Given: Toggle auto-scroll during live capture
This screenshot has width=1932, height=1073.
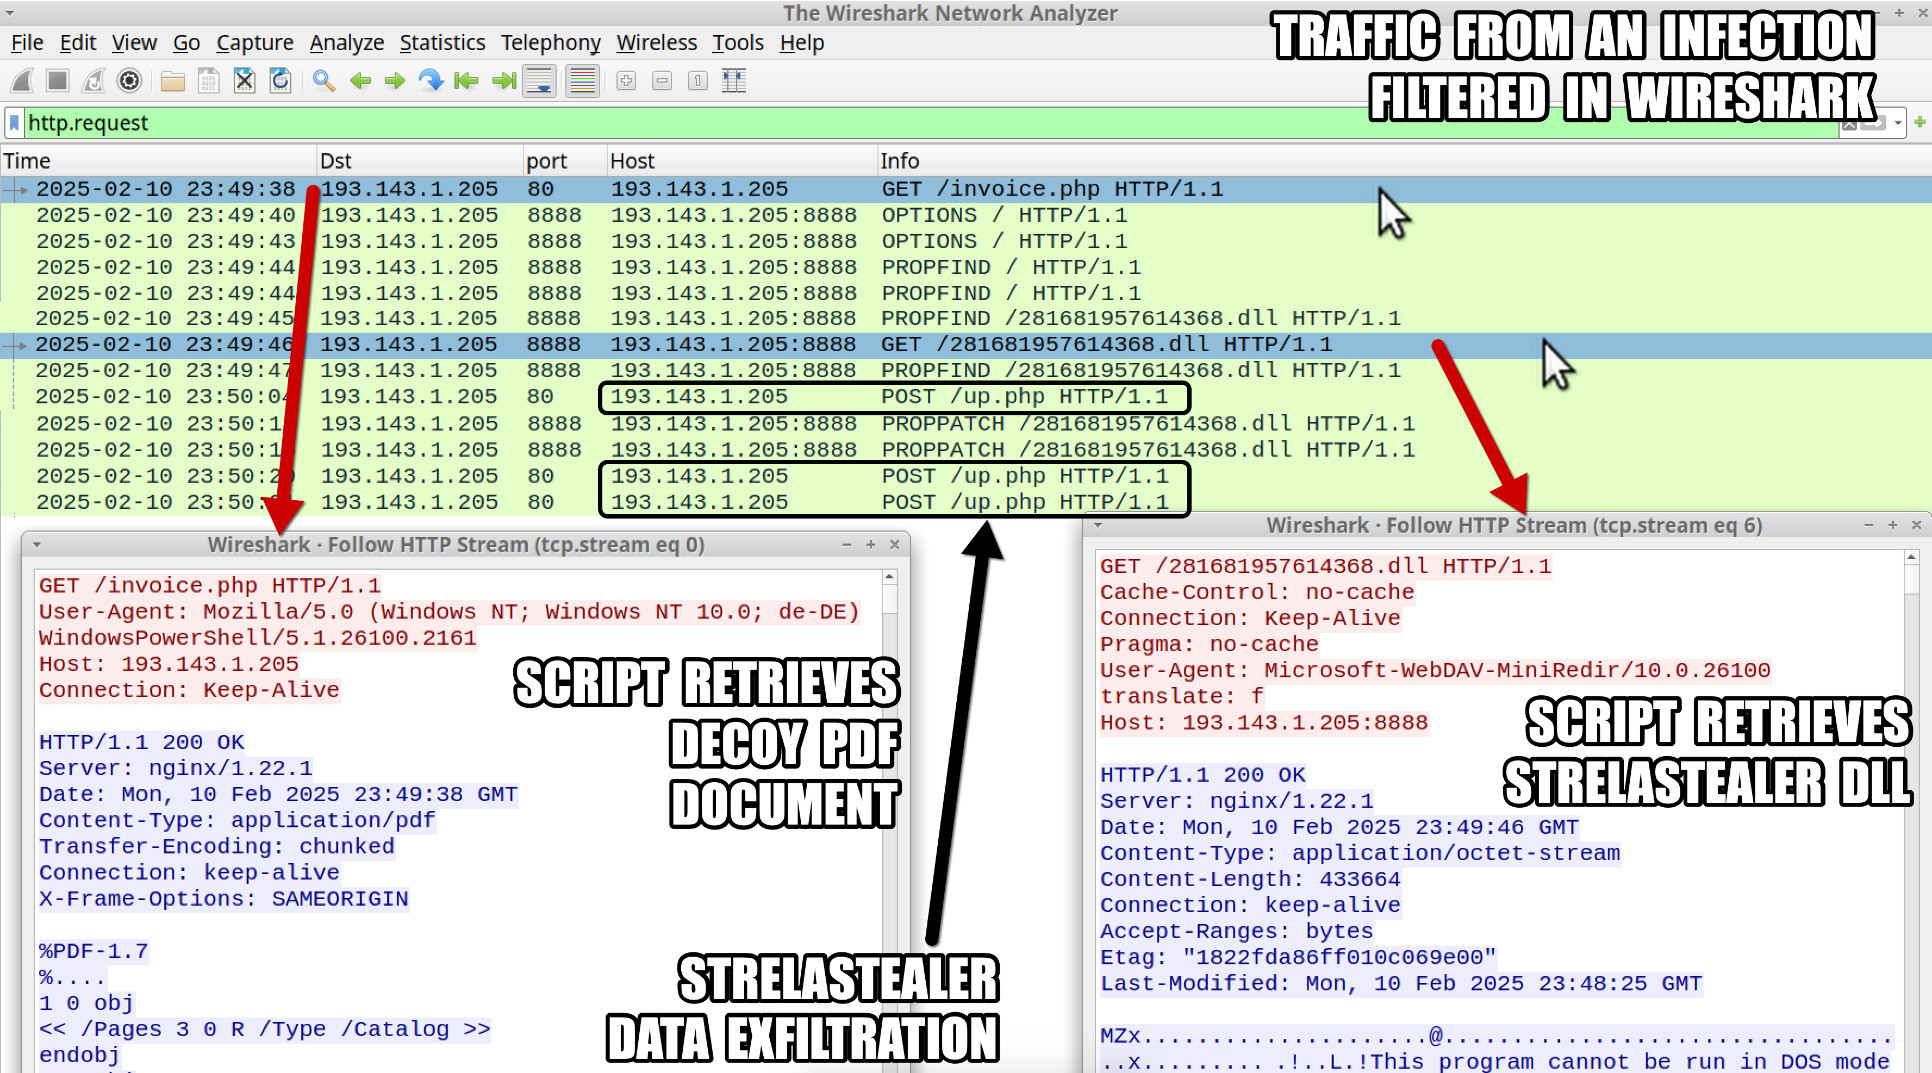Looking at the screenshot, I should tap(540, 81).
